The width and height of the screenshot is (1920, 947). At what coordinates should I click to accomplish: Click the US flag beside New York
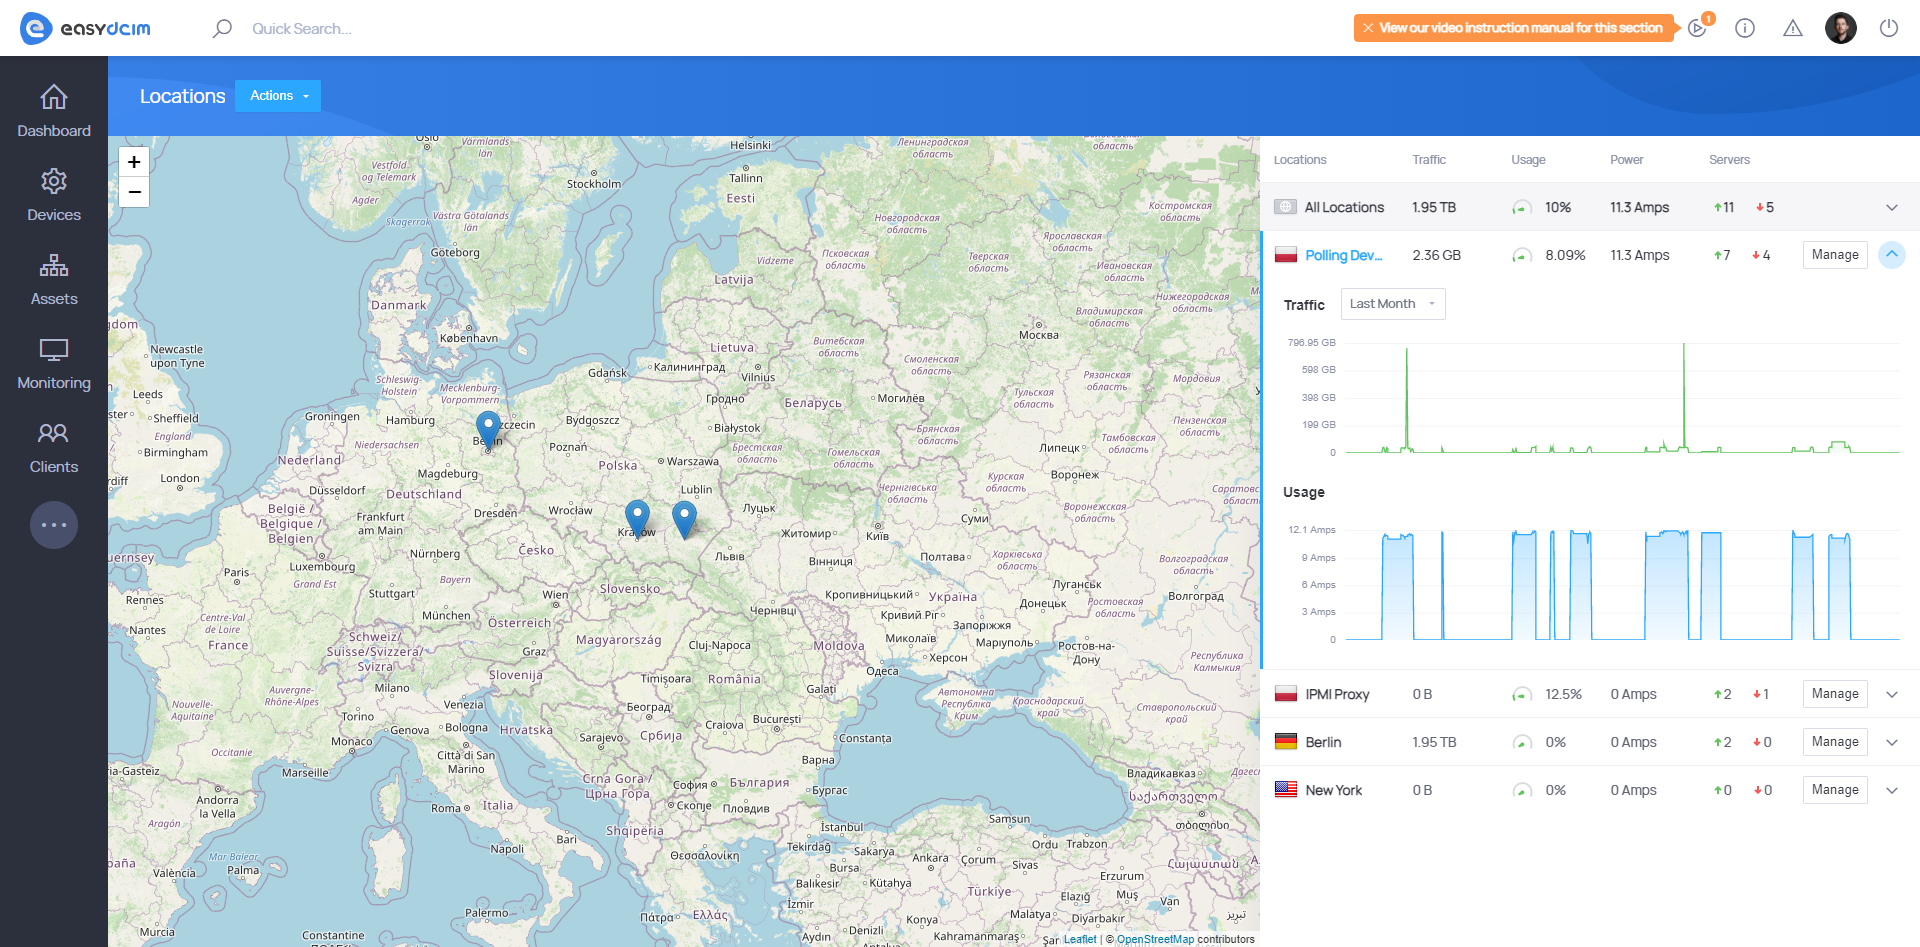pyautogui.click(x=1286, y=790)
